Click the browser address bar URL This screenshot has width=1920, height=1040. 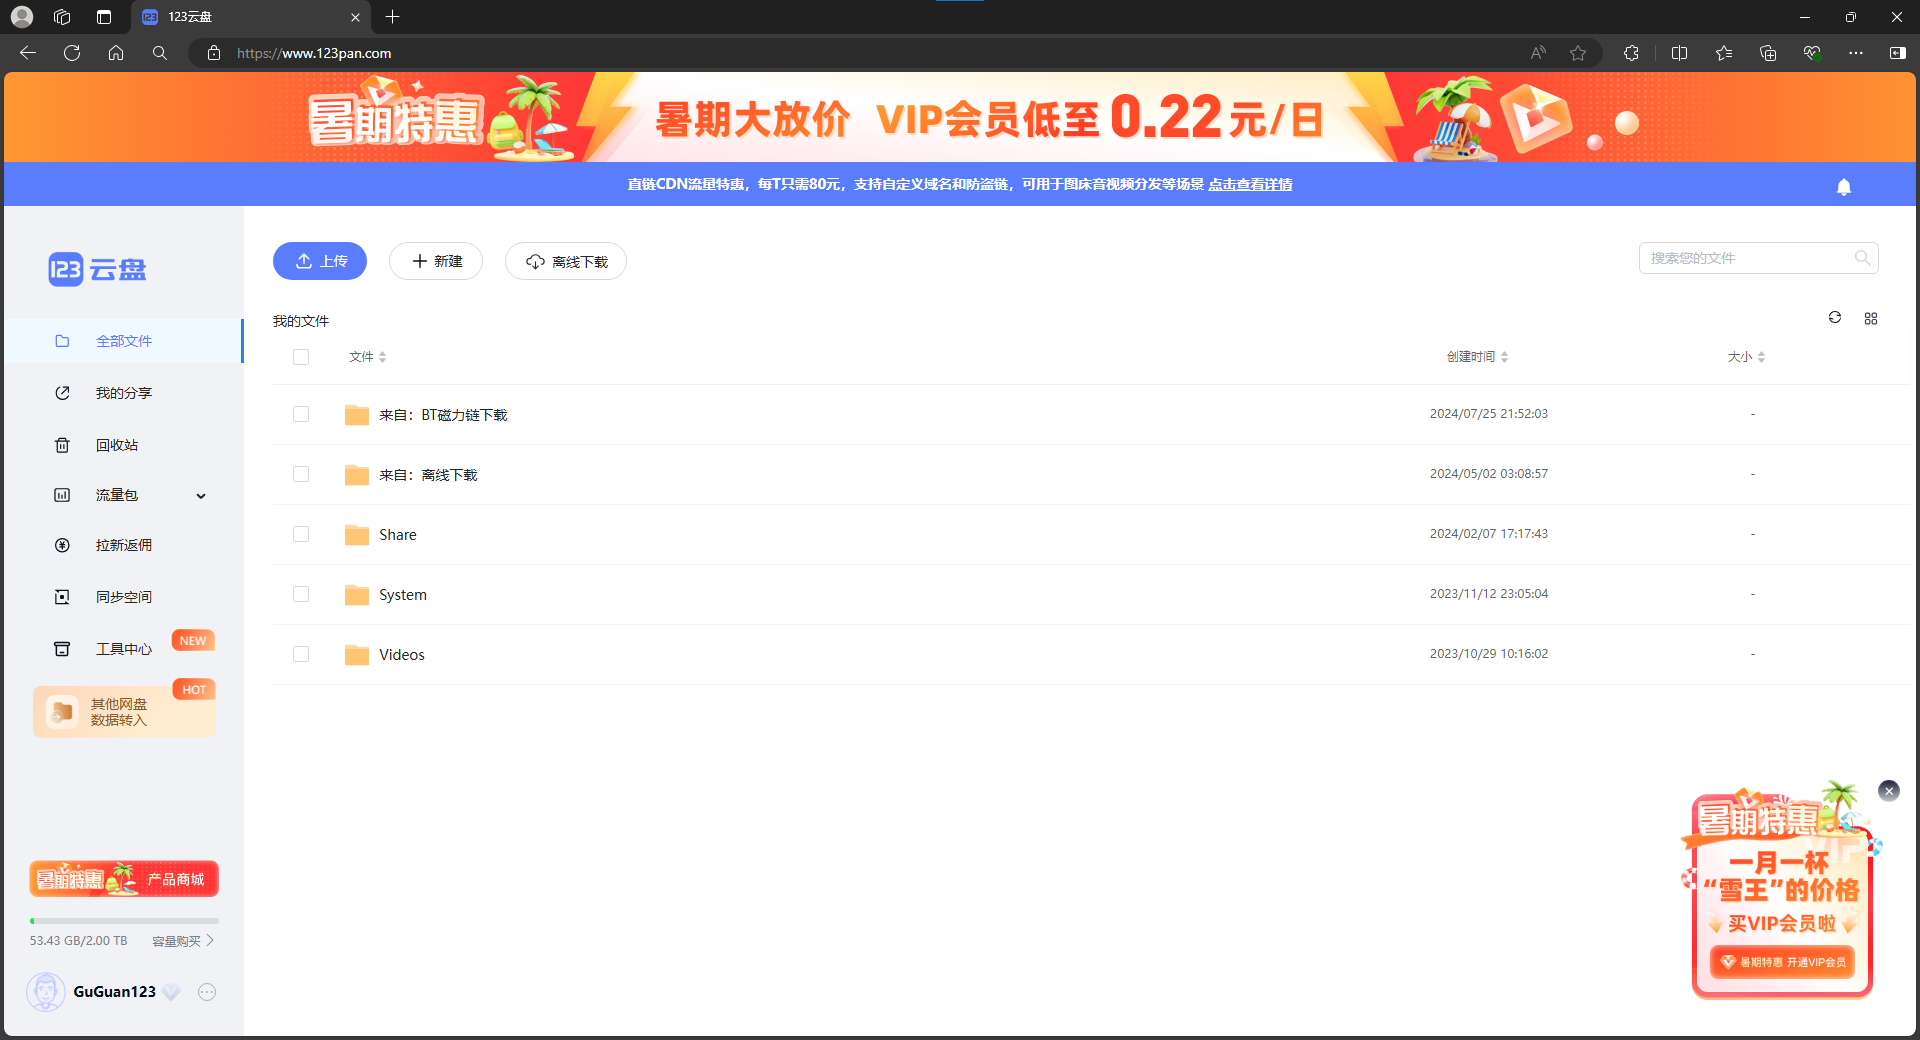pos(314,53)
